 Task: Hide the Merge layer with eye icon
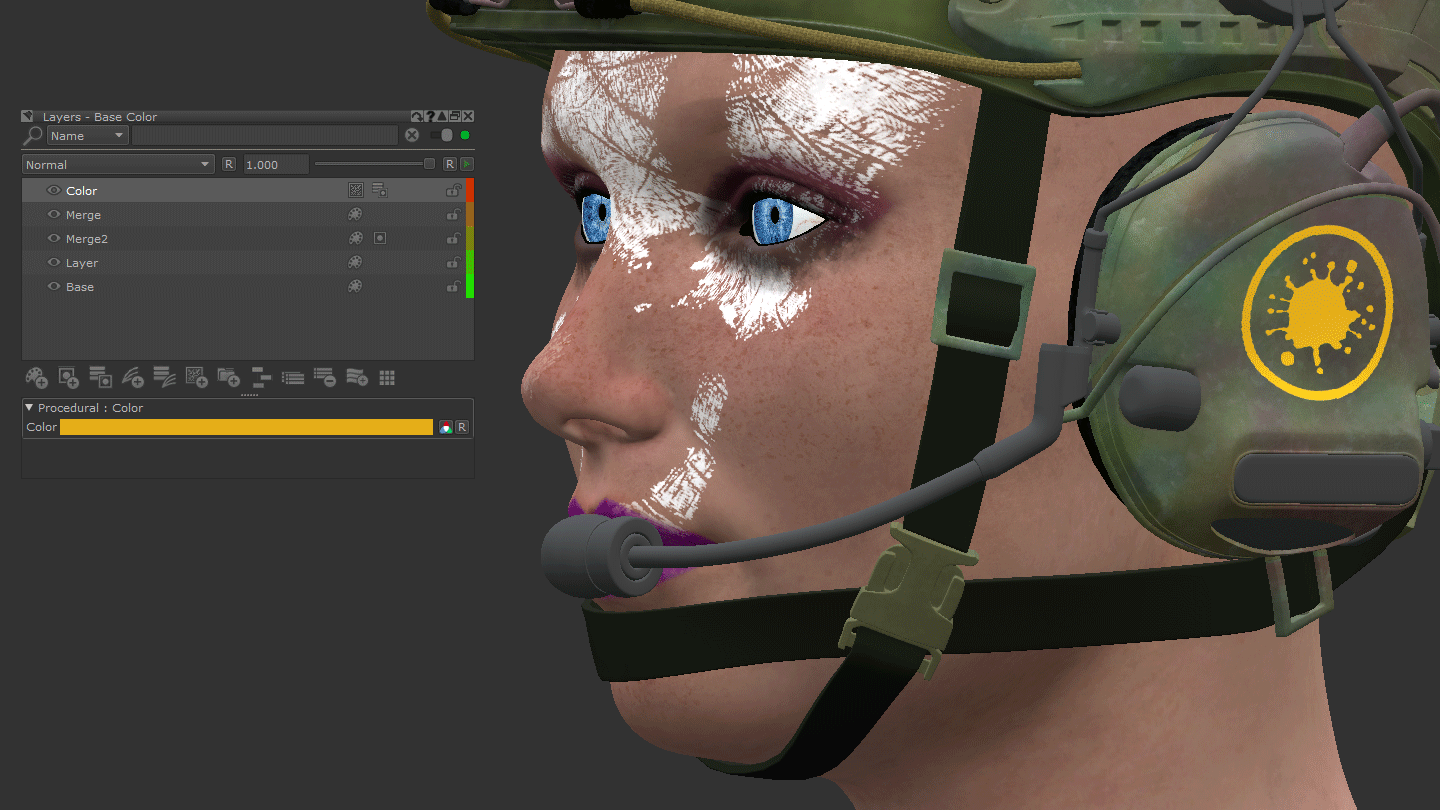pos(55,215)
